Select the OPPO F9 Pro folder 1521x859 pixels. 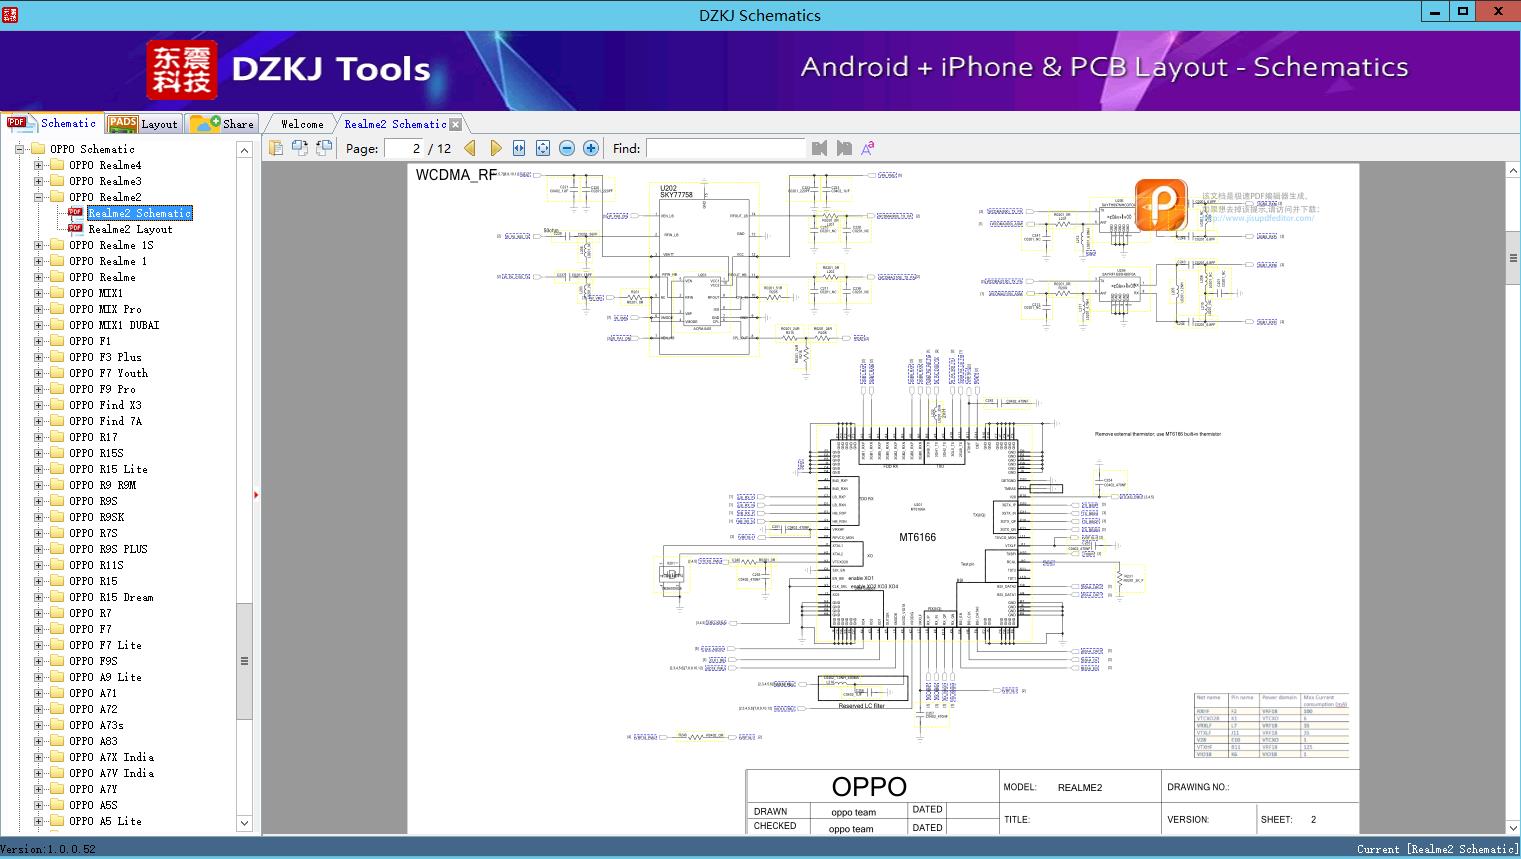(102, 389)
